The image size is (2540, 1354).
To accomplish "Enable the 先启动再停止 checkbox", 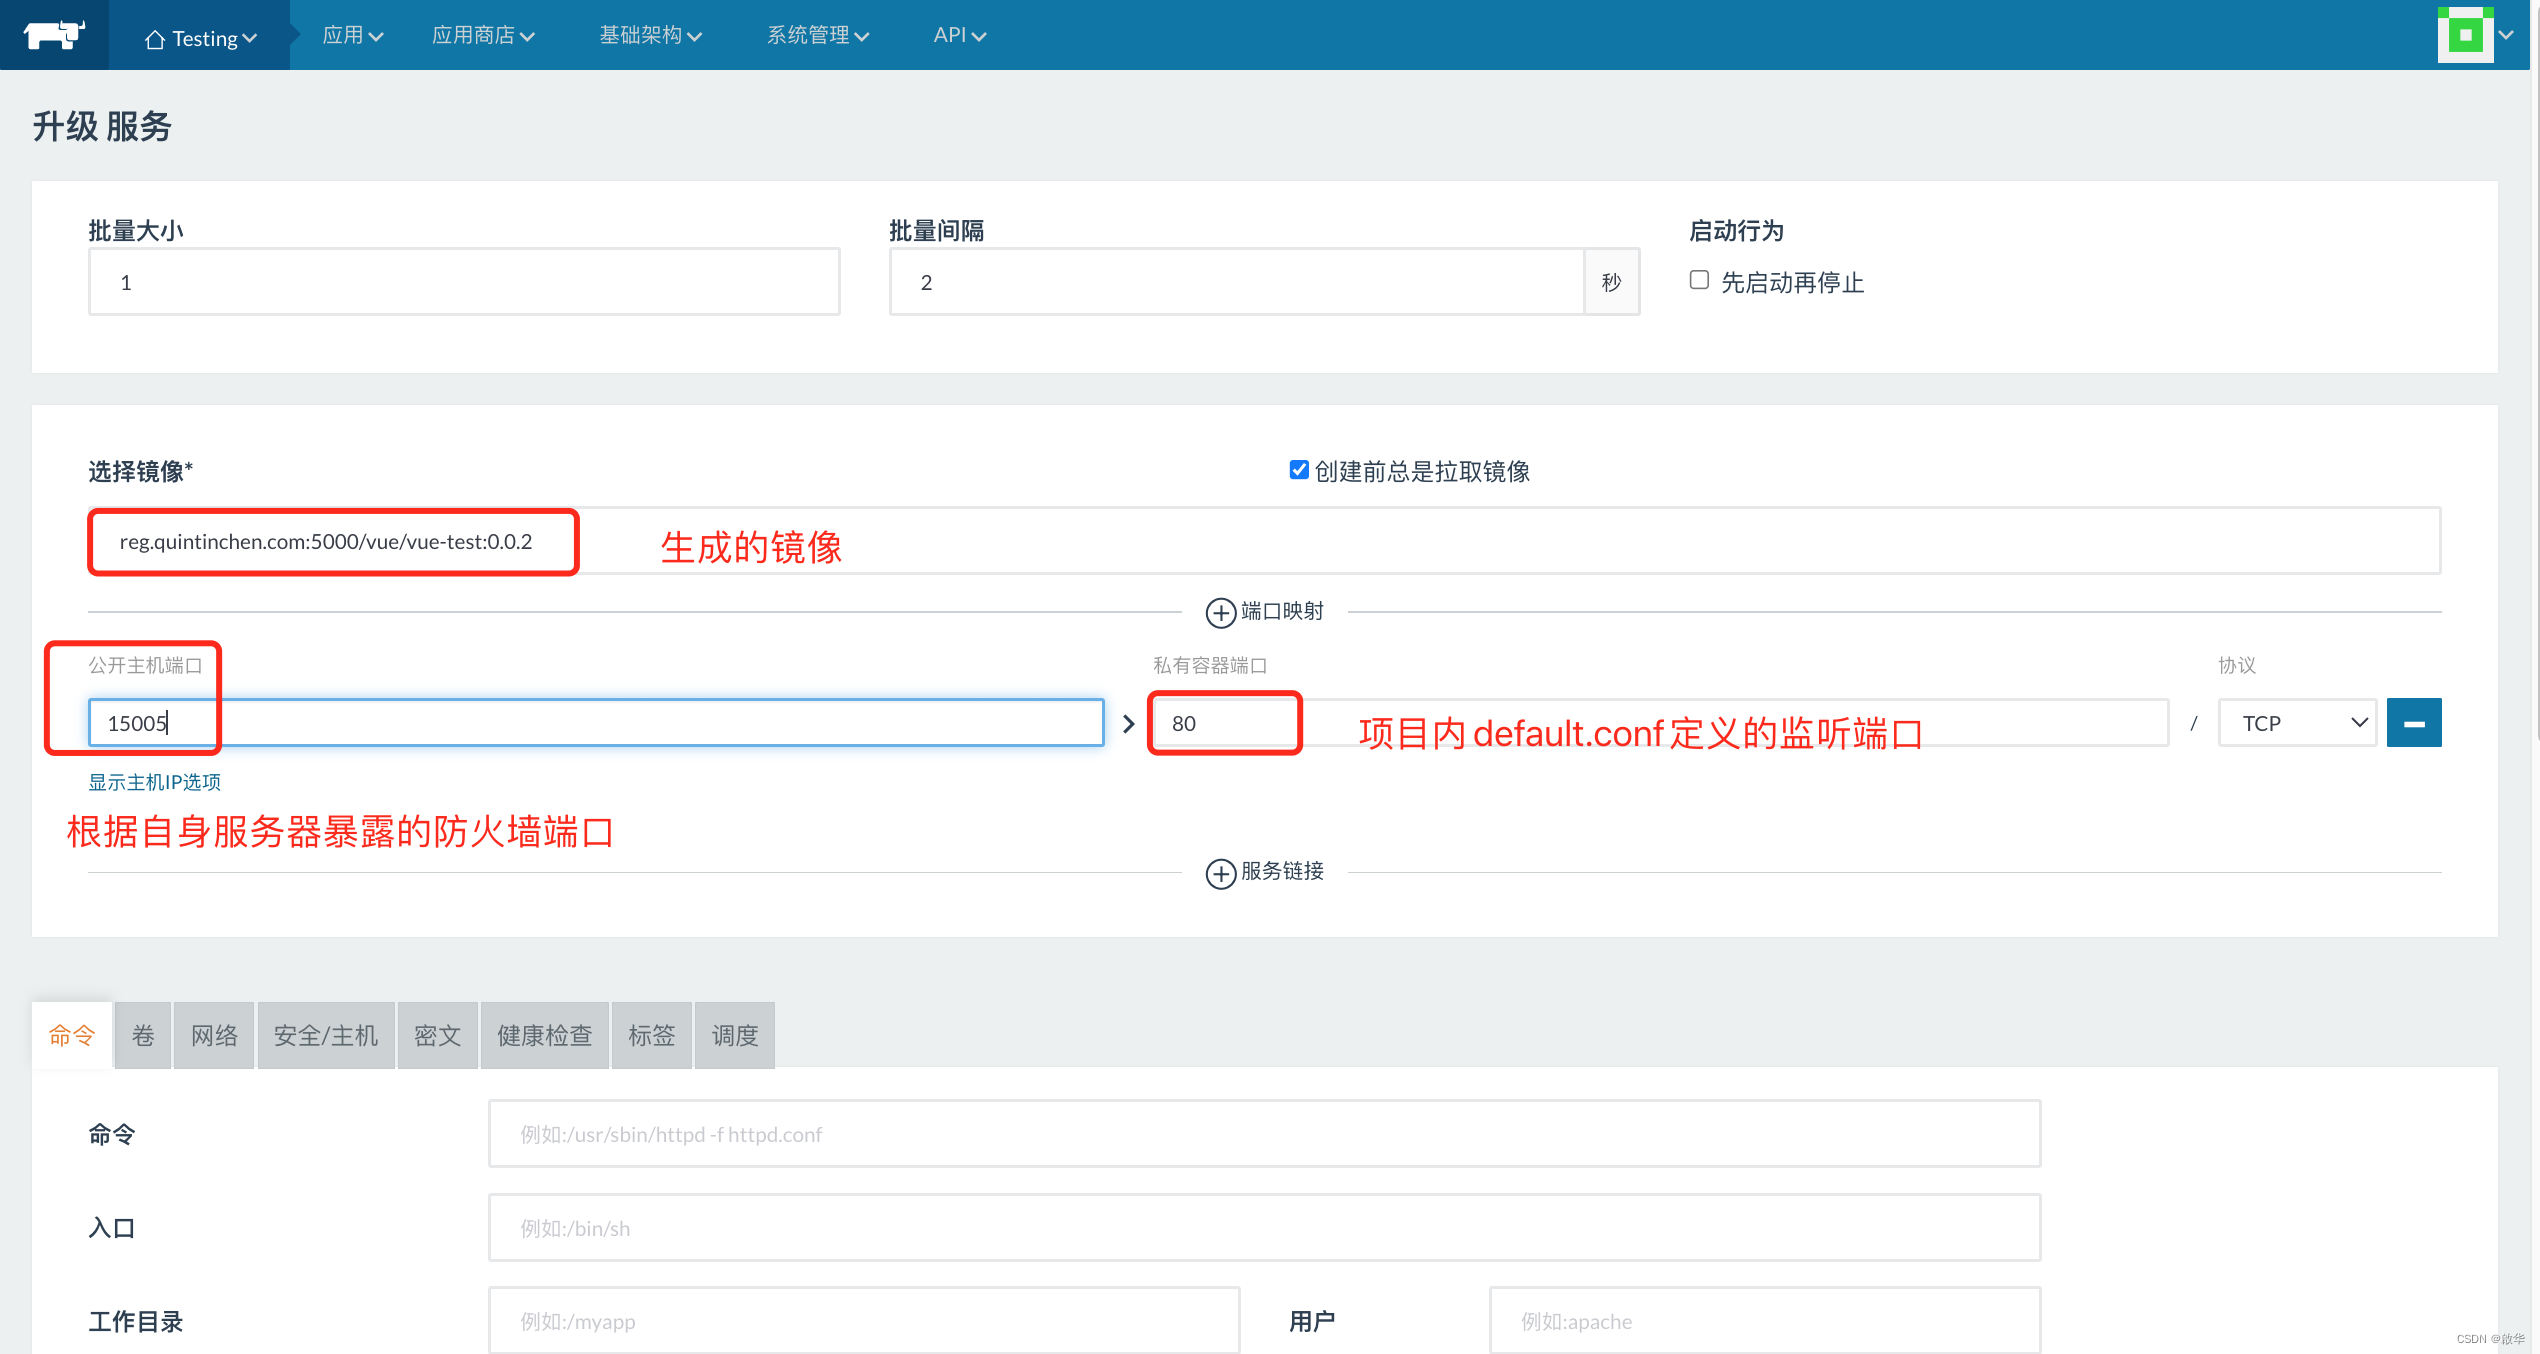I will [1699, 280].
